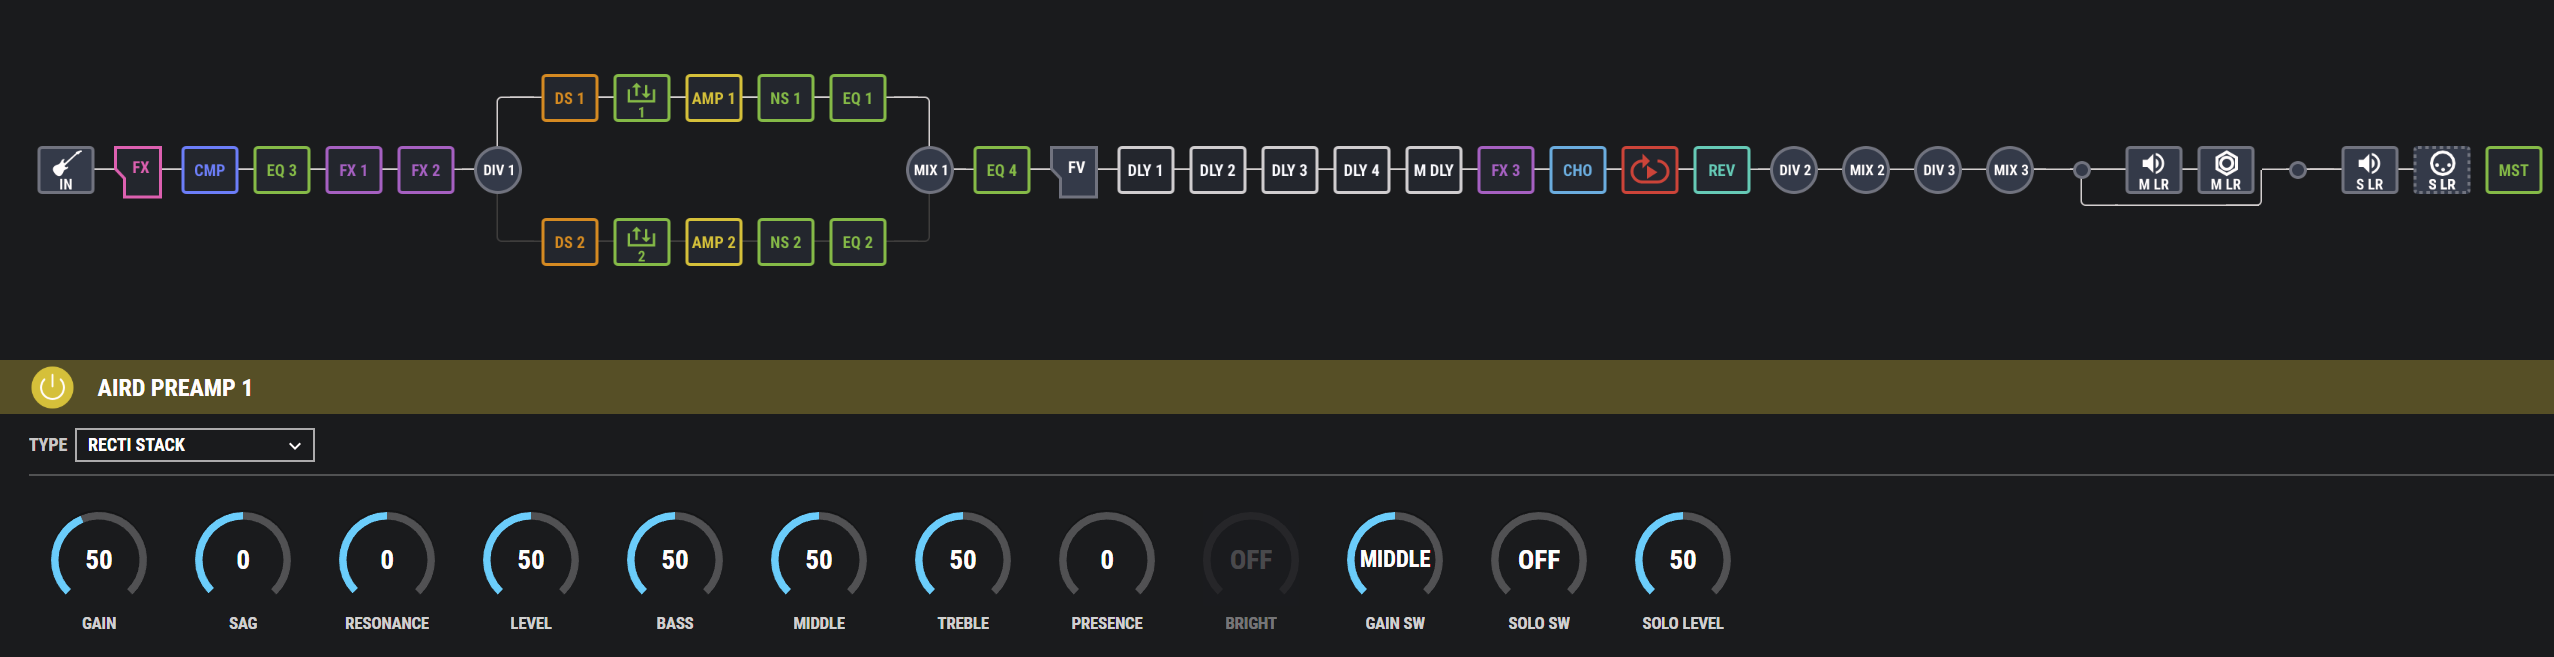Viewport: 2554px width, 657px height.
Task: Select the FV foot volume block
Action: [1075, 170]
